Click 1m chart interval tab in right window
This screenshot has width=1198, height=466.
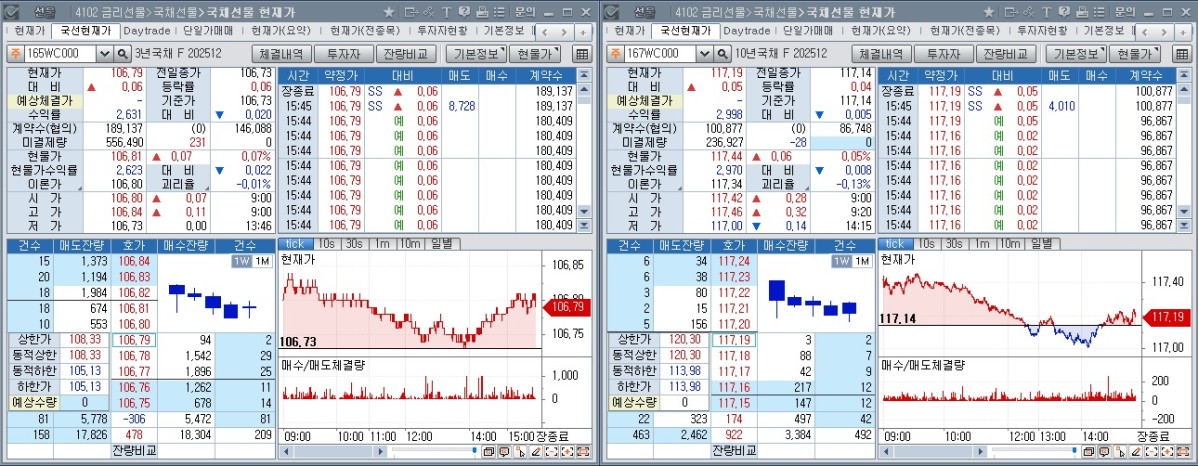(x=983, y=244)
